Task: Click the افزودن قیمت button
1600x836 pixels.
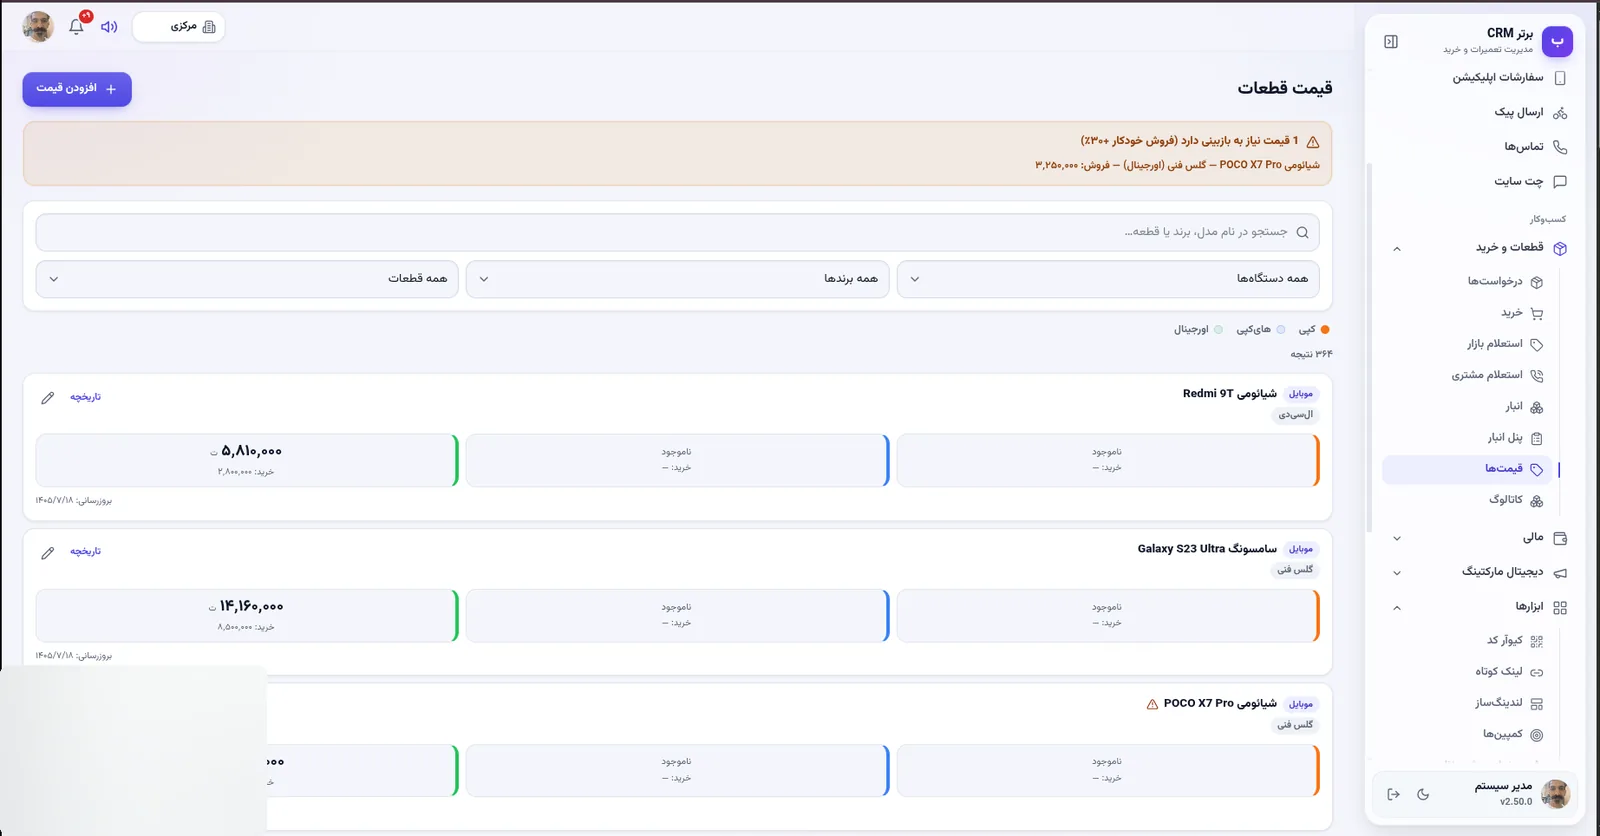Action: pos(77,89)
